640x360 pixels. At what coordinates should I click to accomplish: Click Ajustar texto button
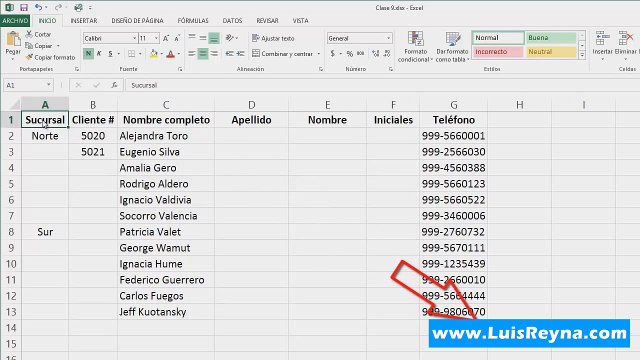point(273,38)
